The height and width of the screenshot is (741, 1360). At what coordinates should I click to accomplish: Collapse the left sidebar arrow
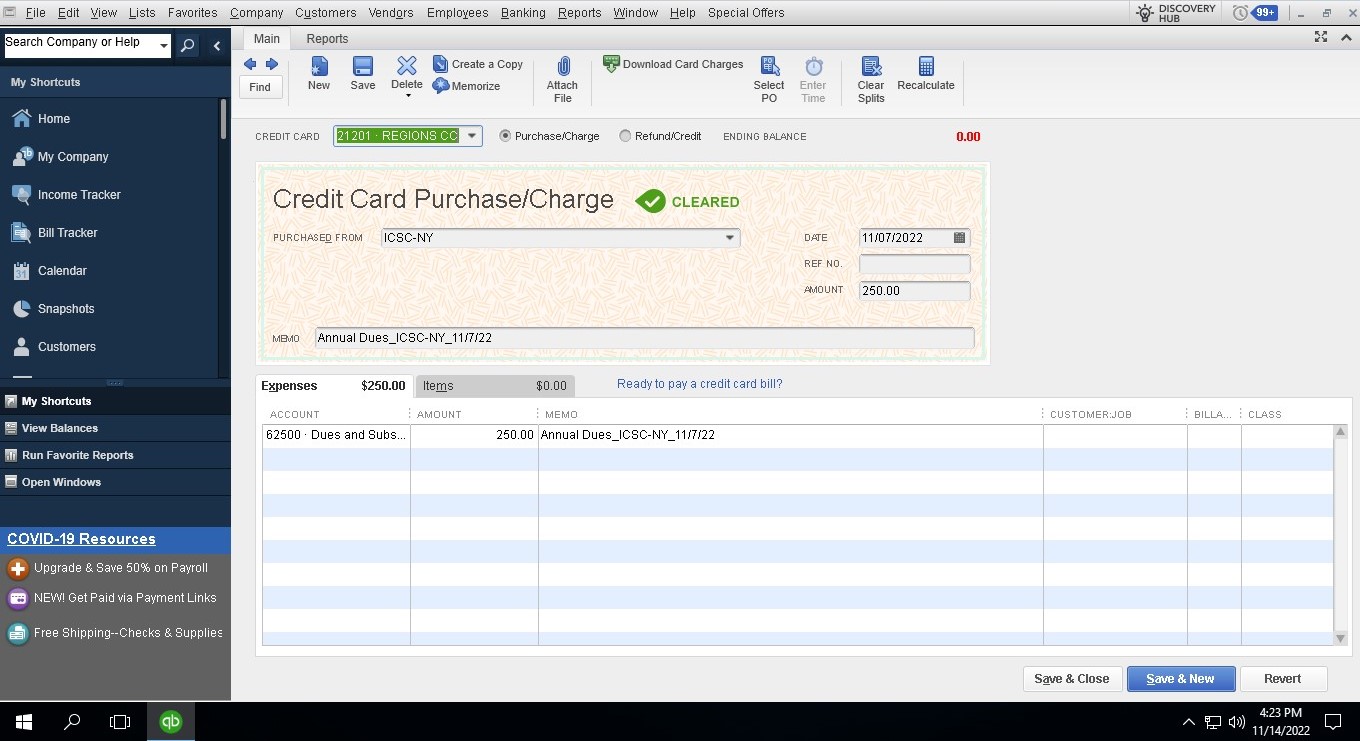[x=217, y=46]
